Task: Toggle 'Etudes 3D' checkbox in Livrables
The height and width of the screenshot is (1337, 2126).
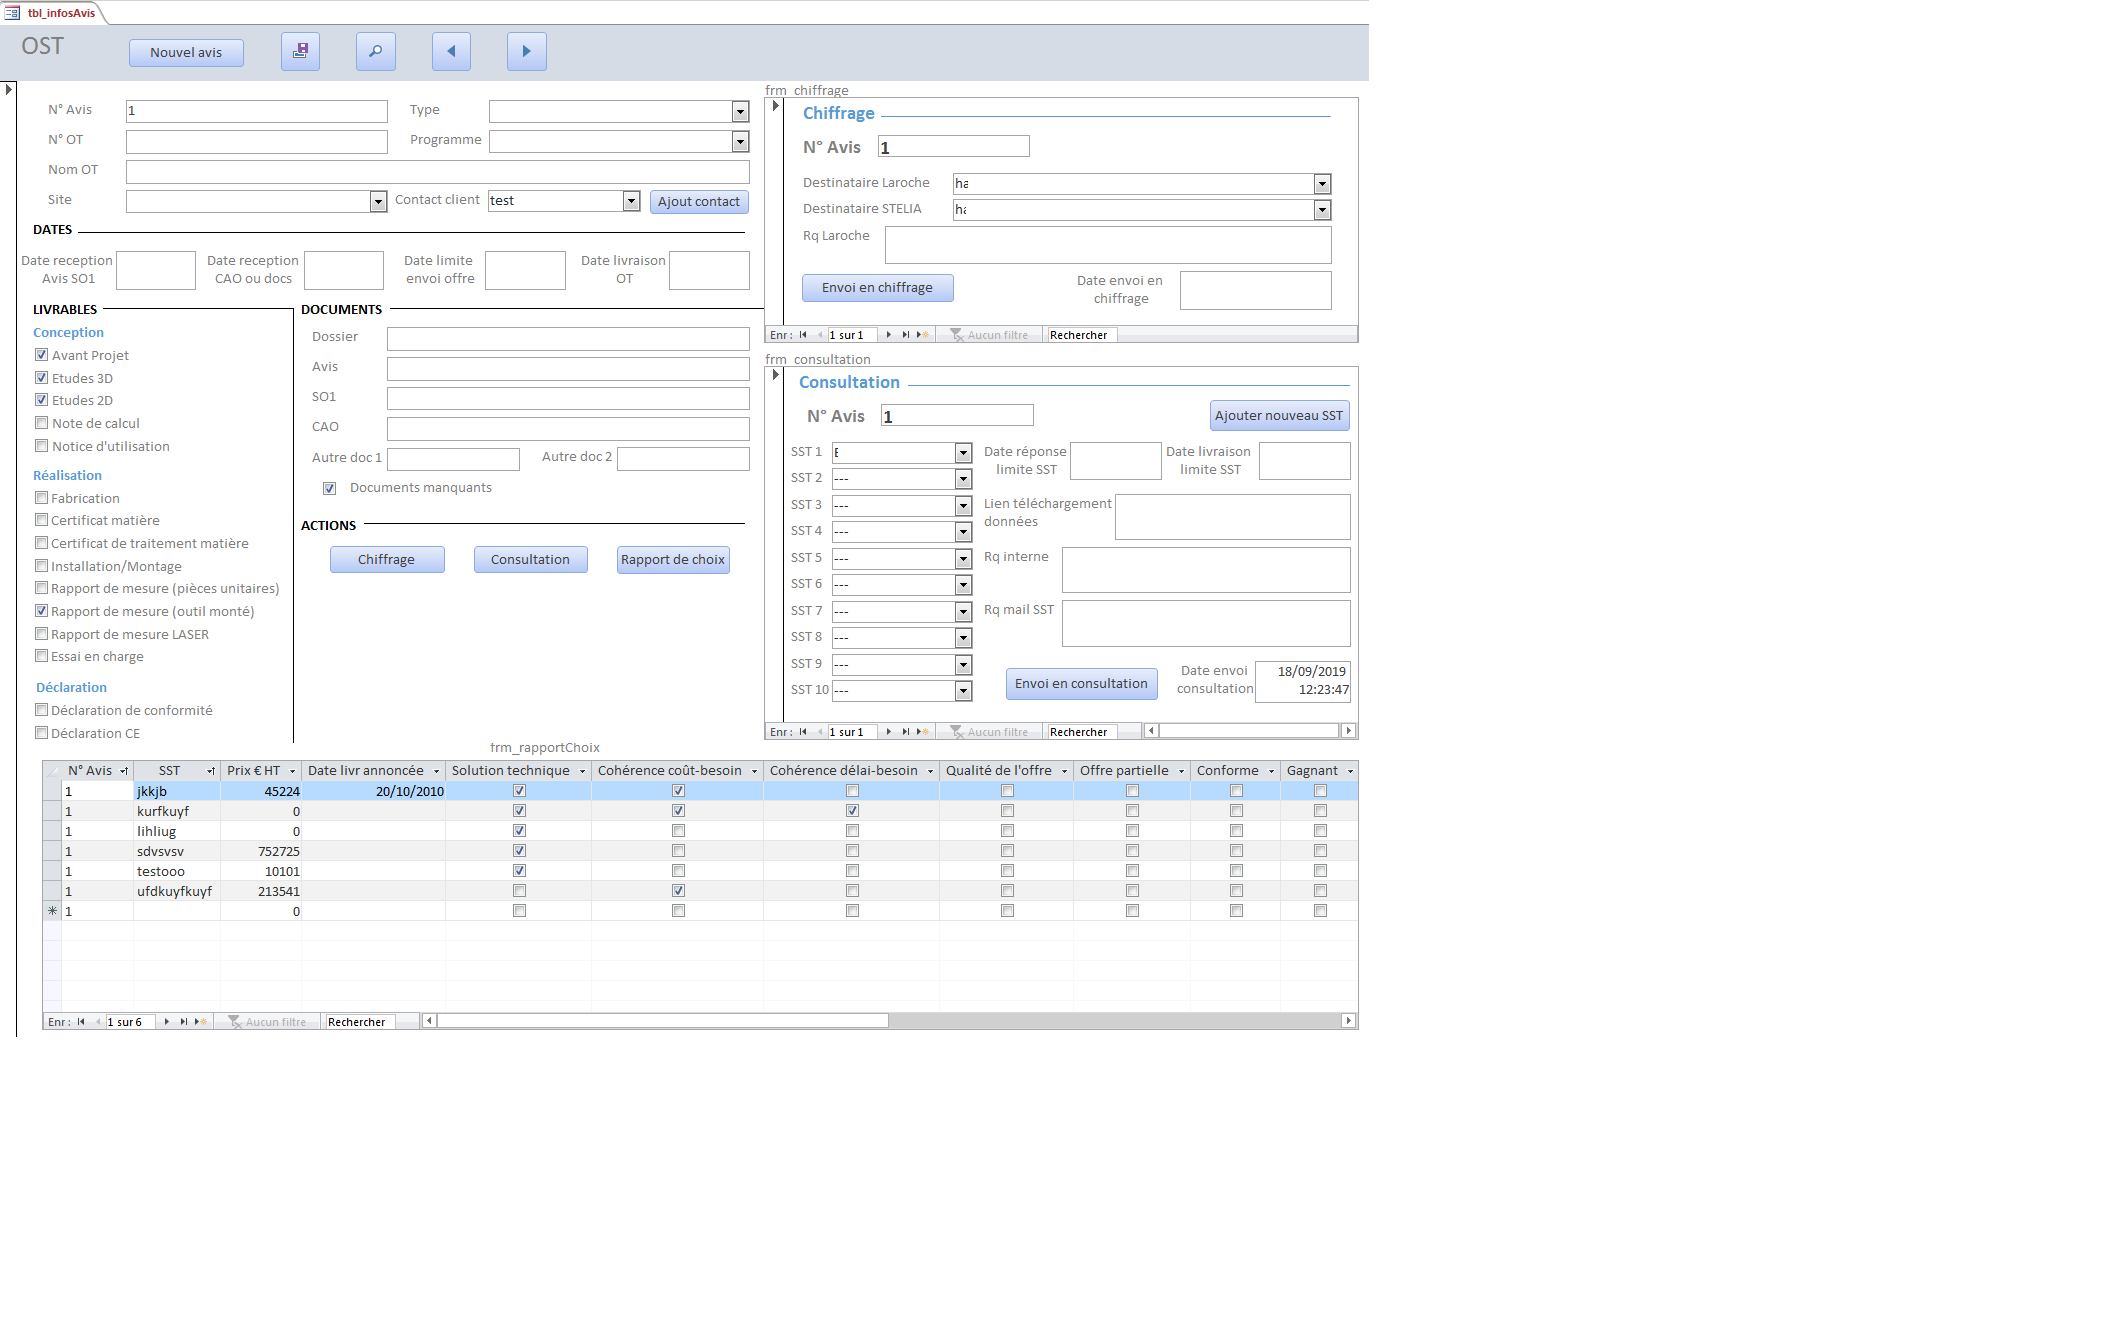Action: point(42,377)
